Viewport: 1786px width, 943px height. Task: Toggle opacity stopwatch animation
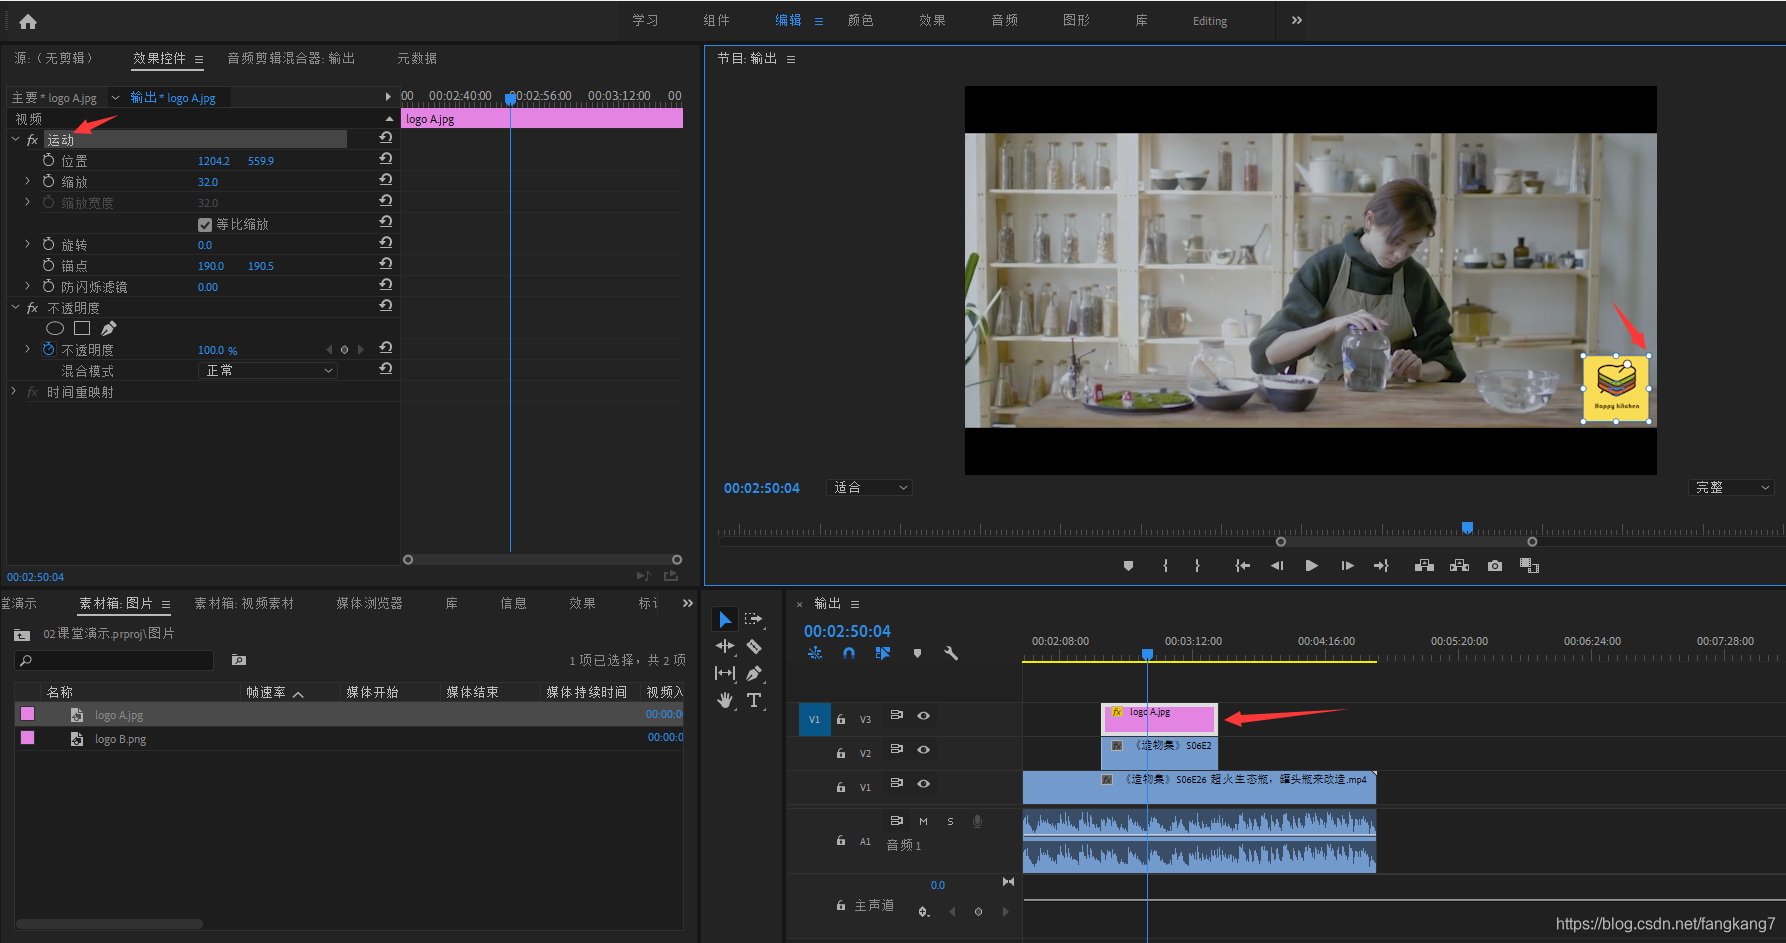49,349
